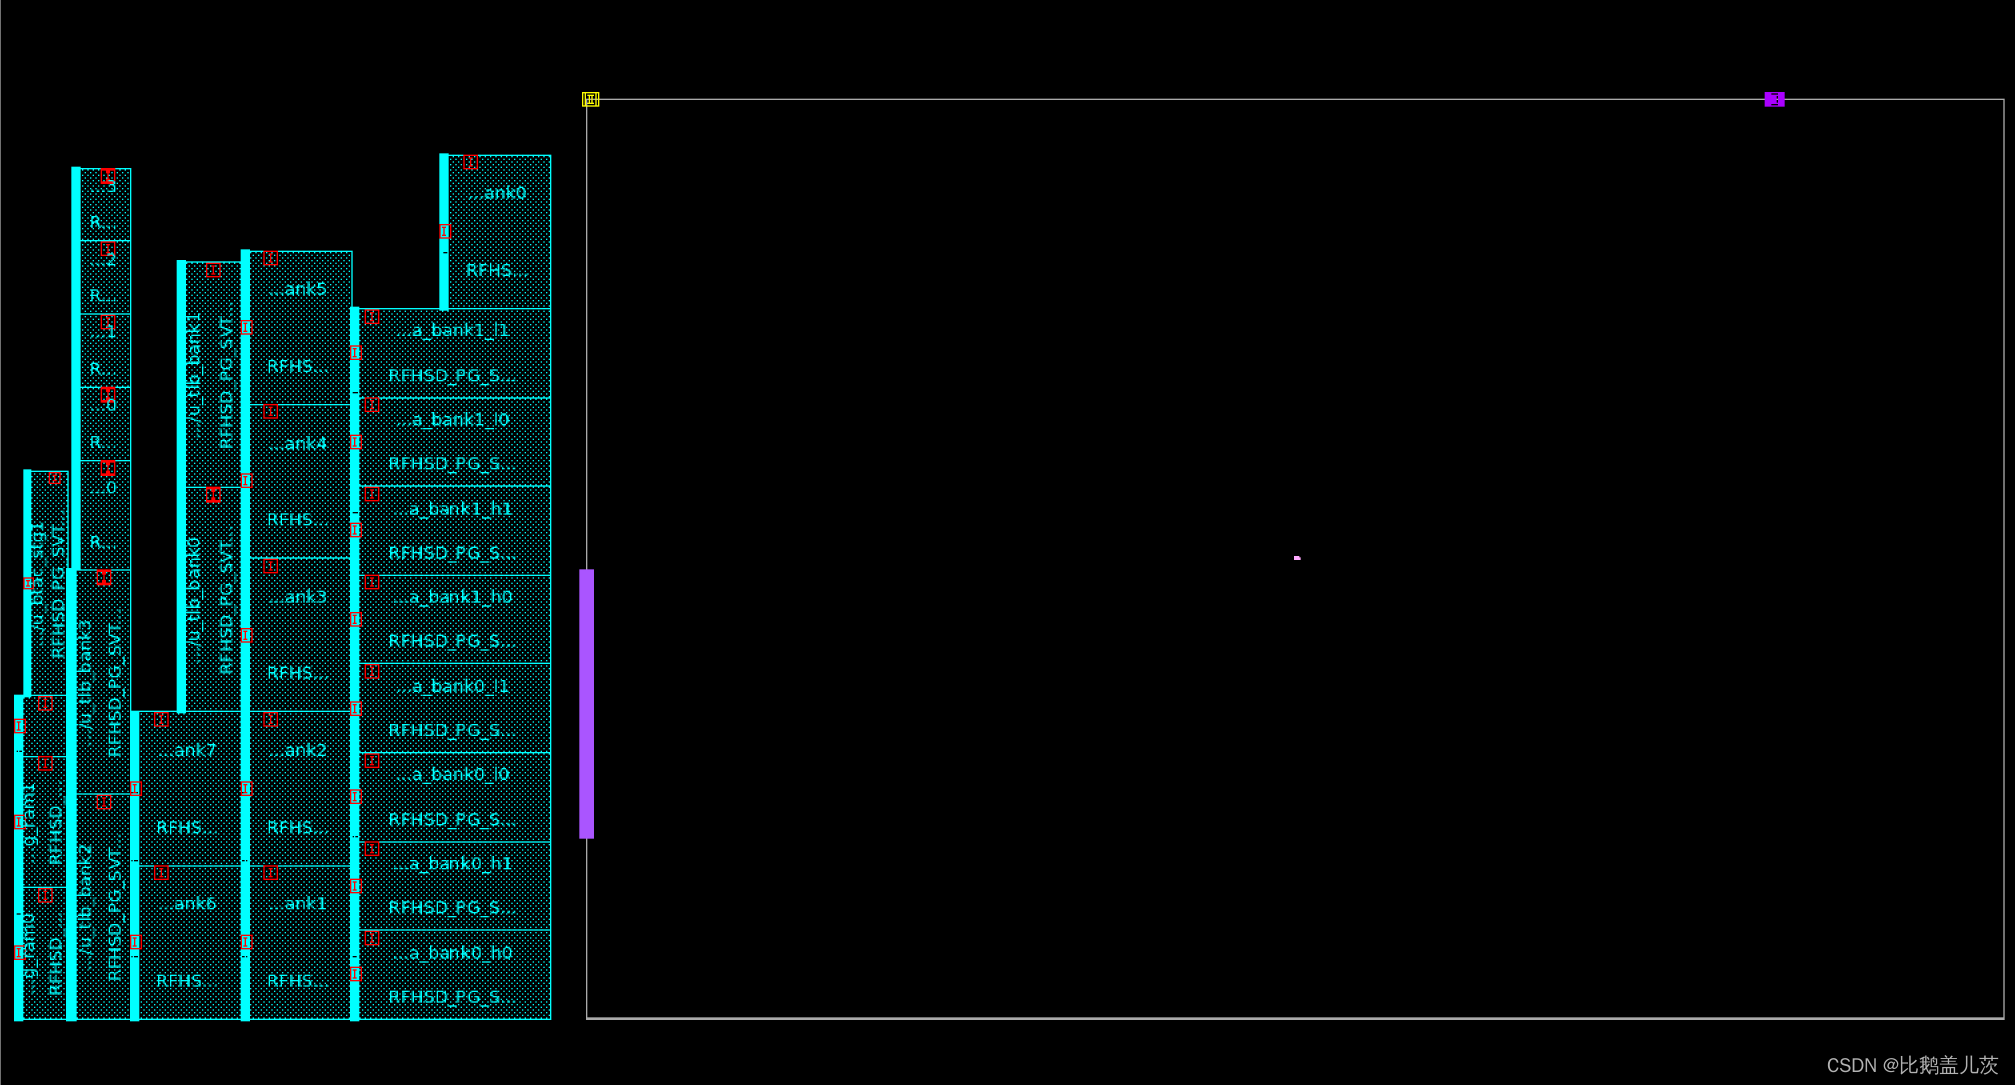Click the purple vertical pin bar on left die edge
2015x1085 pixels.
[587, 700]
